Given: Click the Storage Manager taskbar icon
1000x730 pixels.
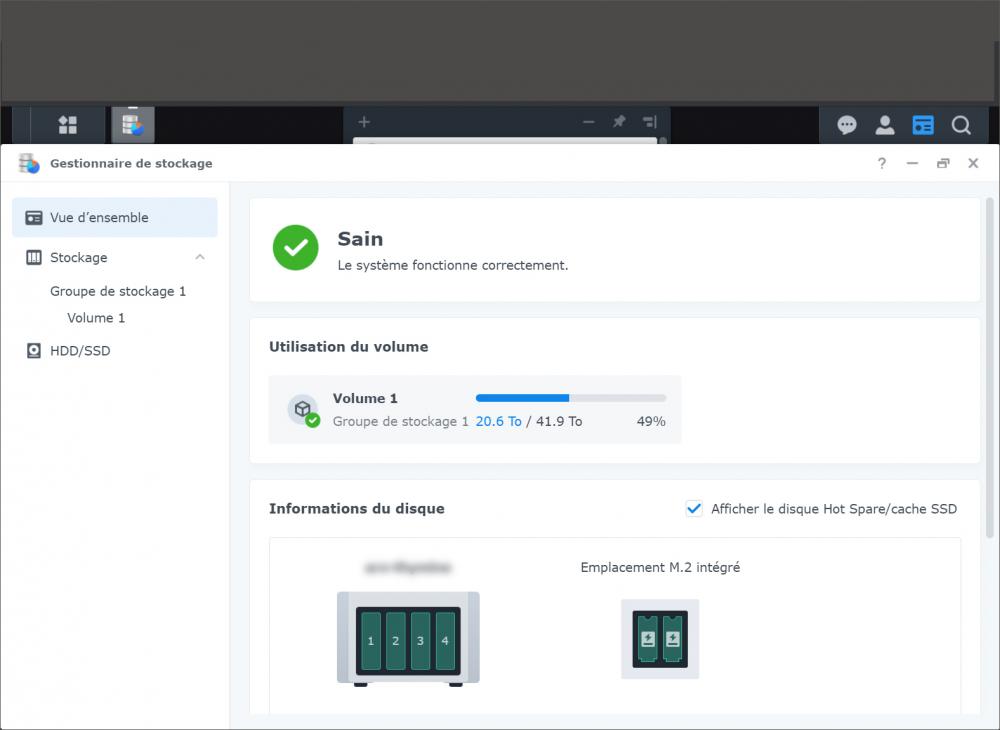Looking at the screenshot, I should [132, 125].
